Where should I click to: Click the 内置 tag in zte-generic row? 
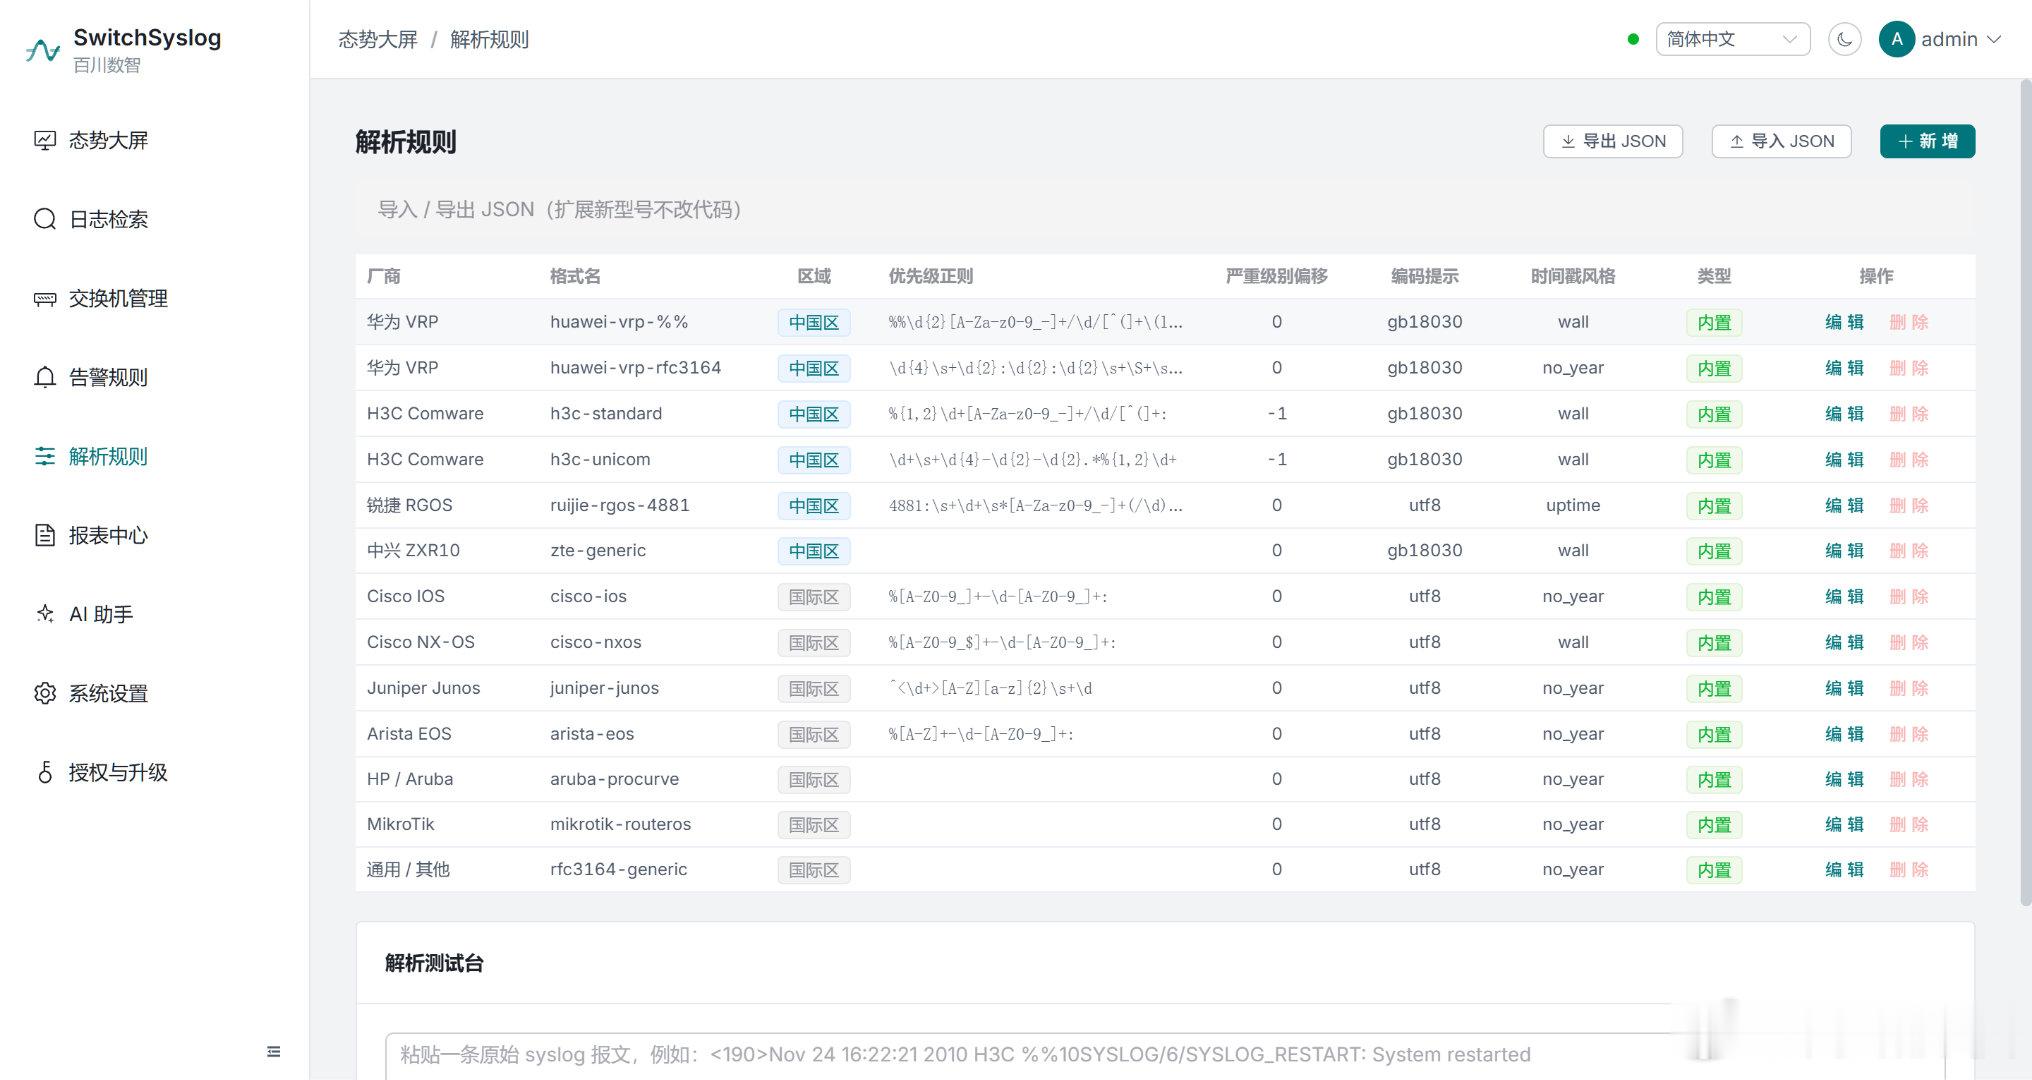click(1714, 551)
